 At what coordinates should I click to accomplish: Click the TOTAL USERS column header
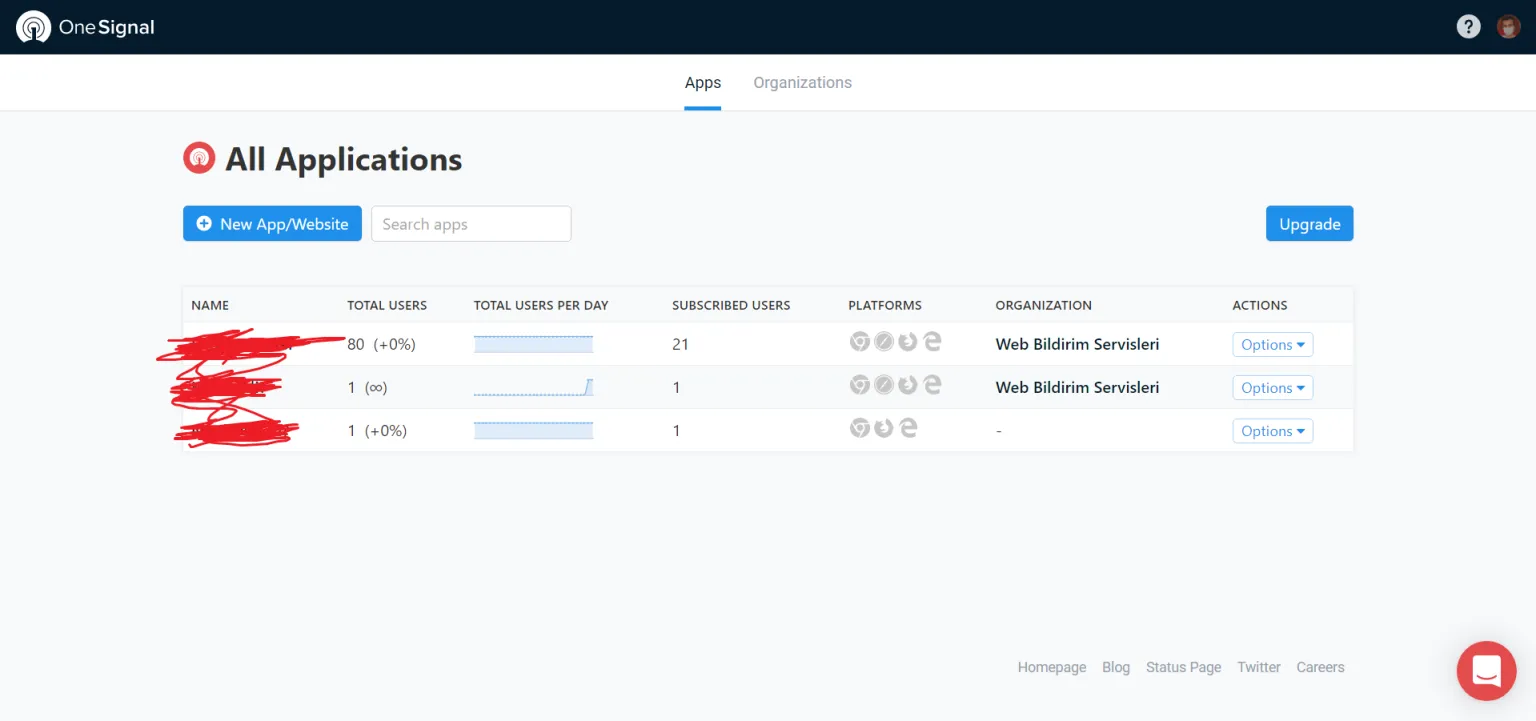click(387, 305)
